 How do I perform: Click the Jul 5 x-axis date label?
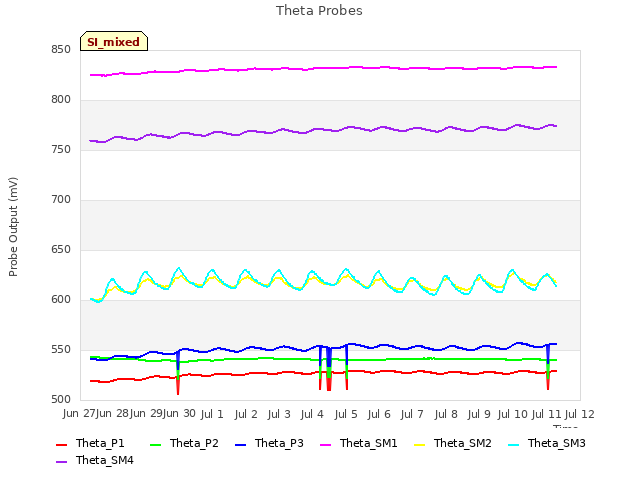346,415
